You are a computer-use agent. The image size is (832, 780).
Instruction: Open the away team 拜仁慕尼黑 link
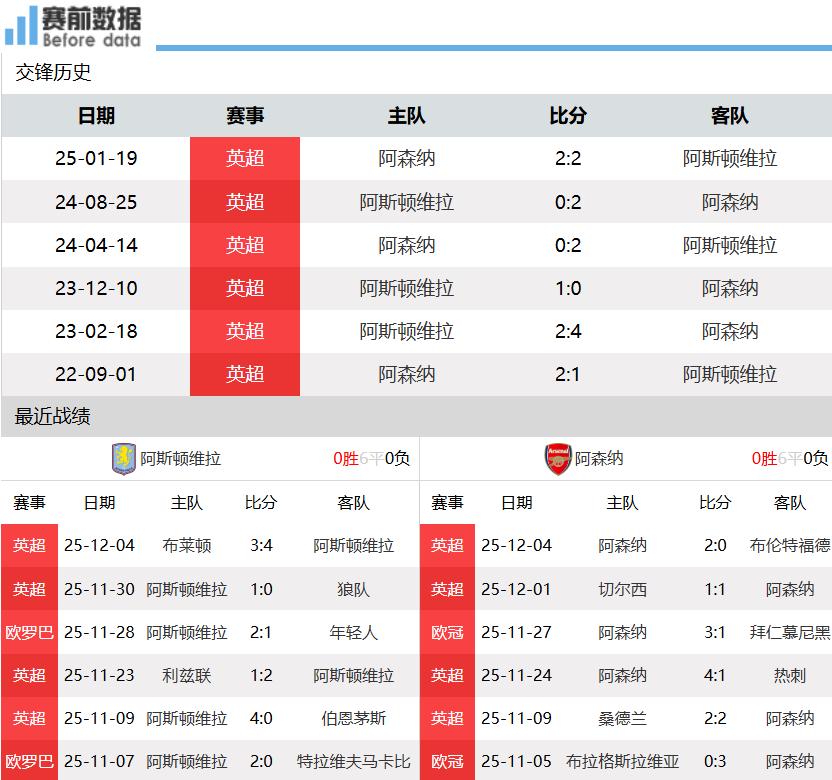790,632
